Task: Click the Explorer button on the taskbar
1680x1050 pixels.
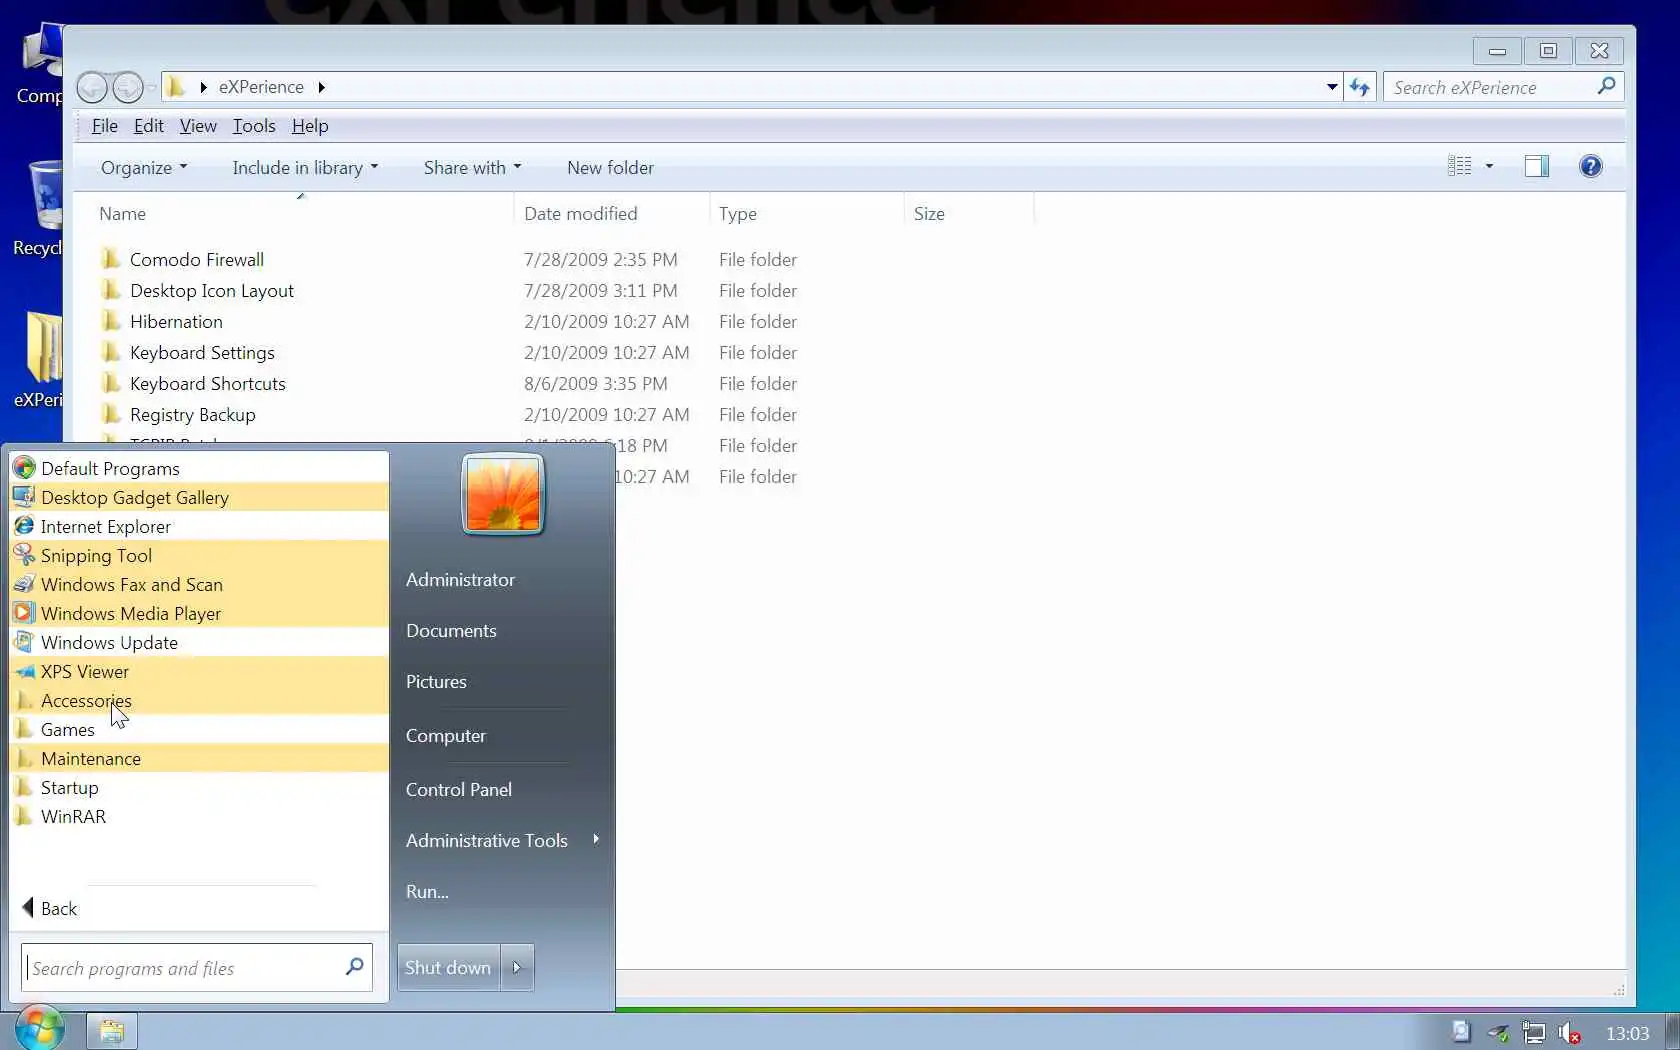Action: [x=111, y=1031]
